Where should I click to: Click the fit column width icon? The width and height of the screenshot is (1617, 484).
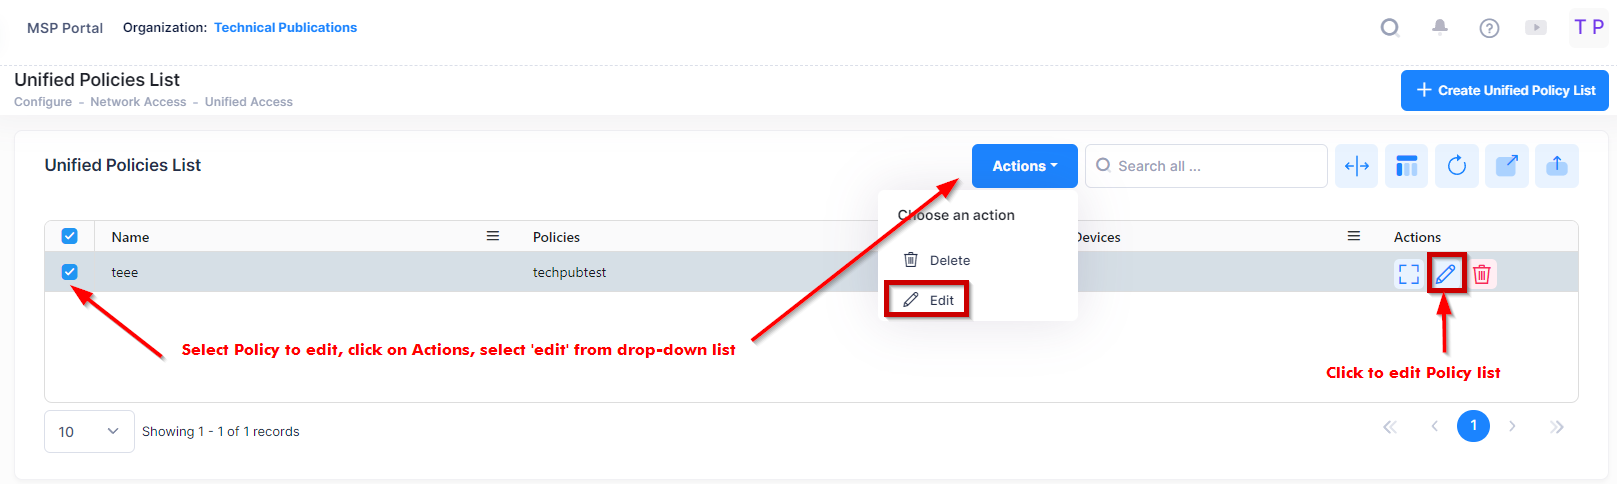click(1356, 166)
